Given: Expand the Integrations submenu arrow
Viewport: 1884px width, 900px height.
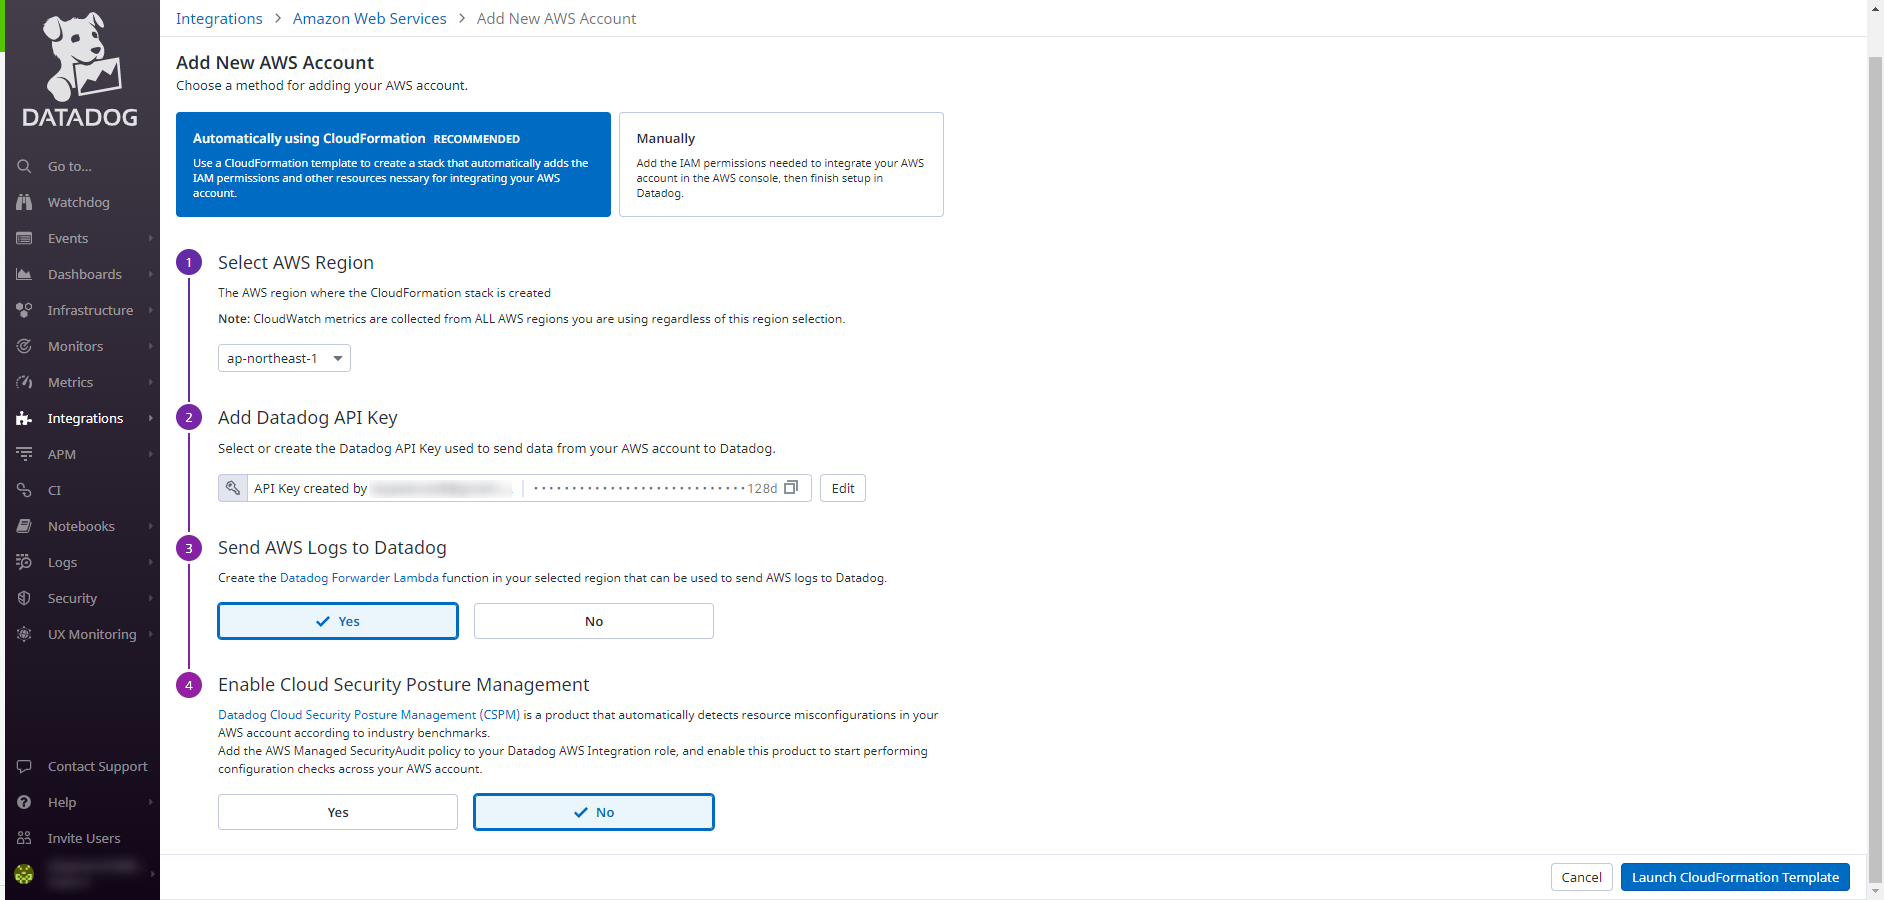Looking at the screenshot, I should pyautogui.click(x=151, y=418).
